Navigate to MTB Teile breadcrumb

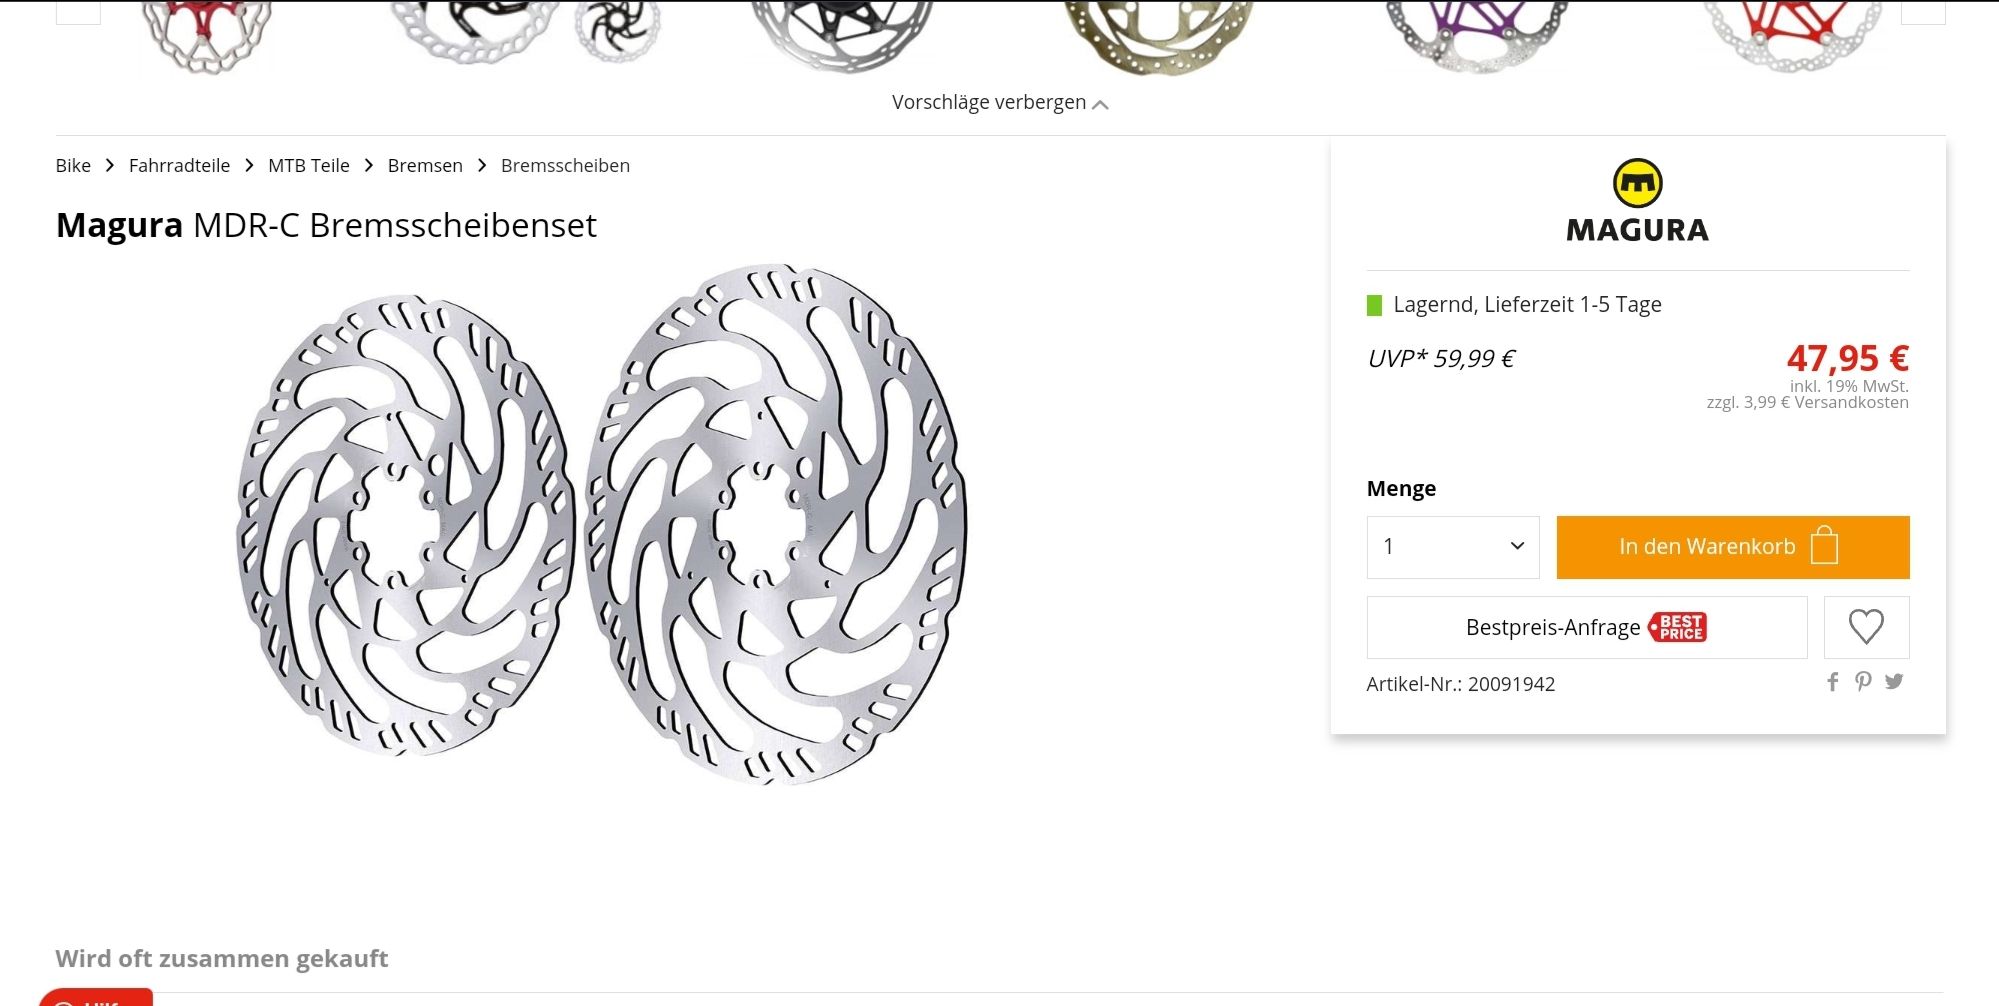click(309, 166)
